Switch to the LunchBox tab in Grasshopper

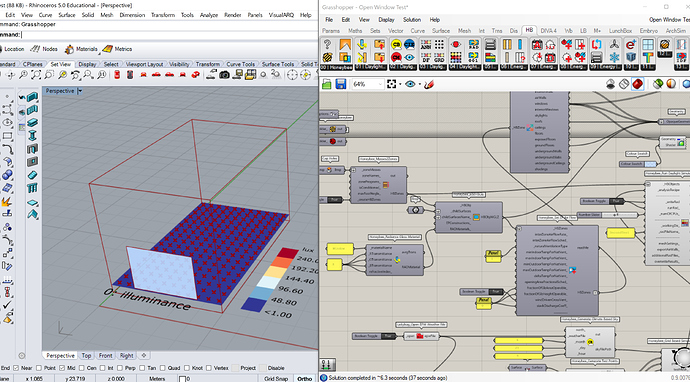coord(620,31)
